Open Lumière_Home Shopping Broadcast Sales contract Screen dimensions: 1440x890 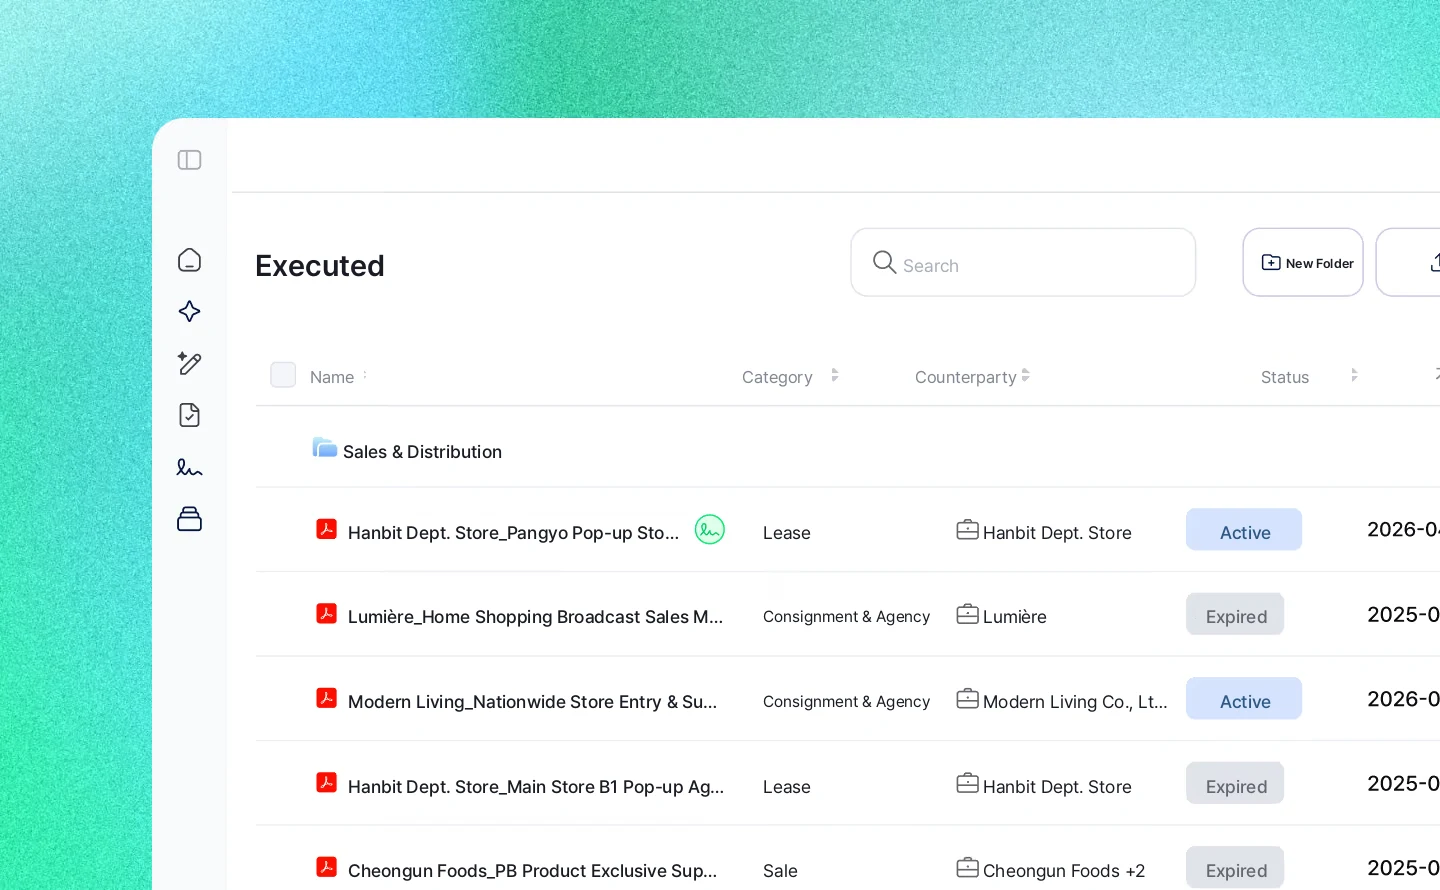pyautogui.click(x=535, y=617)
